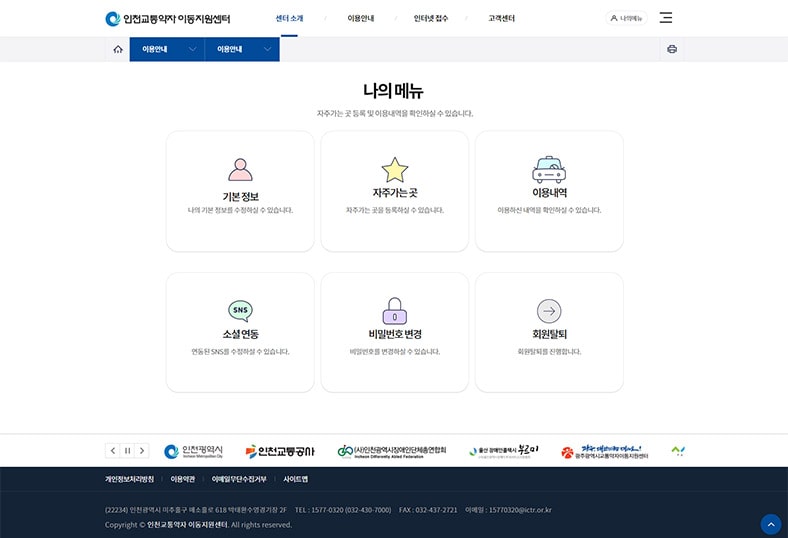Click the home icon in breadcrumb bar
This screenshot has width=788, height=538.
(x=118, y=49)
